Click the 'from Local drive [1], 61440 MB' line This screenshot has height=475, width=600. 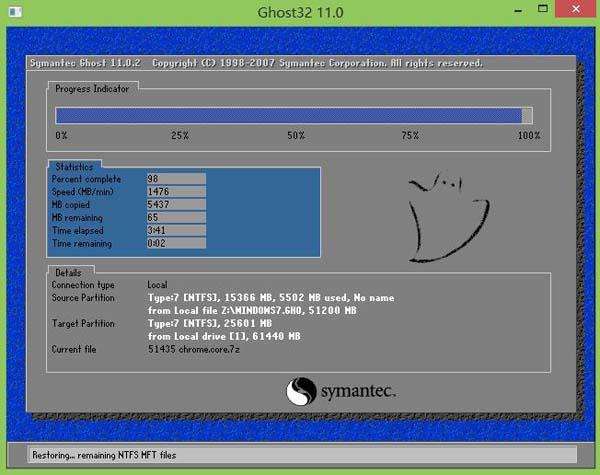(x=224, y=336)
